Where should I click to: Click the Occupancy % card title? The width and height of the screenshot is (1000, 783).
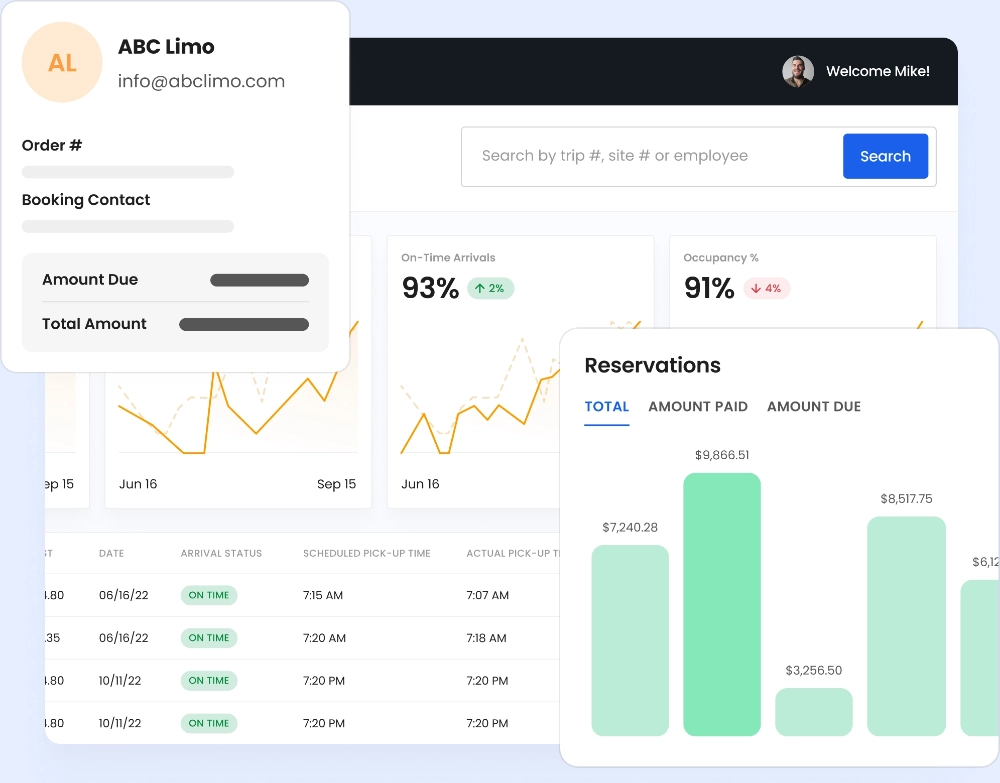pos(721,258)
